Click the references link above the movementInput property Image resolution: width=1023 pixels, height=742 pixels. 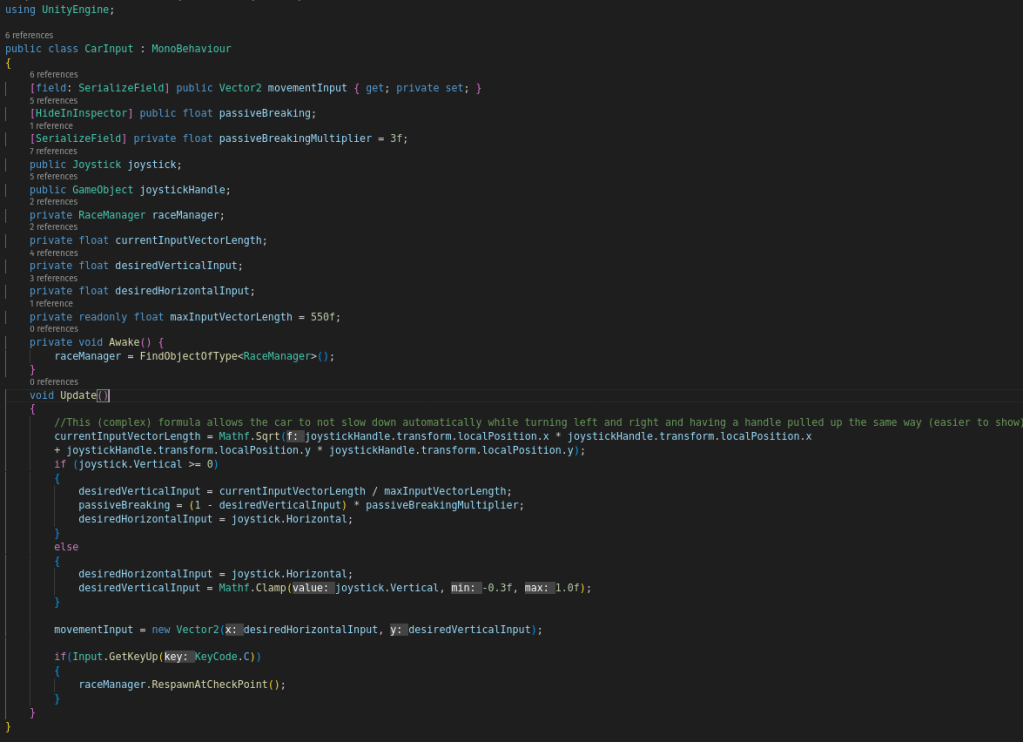point(53,74)
